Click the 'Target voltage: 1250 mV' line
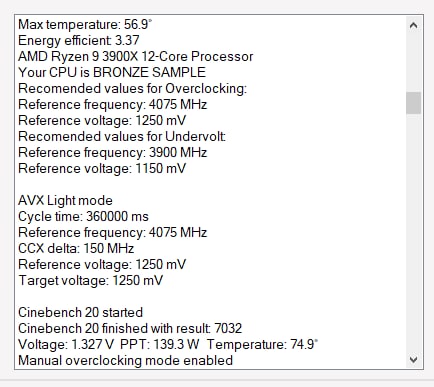The image size is (434, 387). point(90,280)
